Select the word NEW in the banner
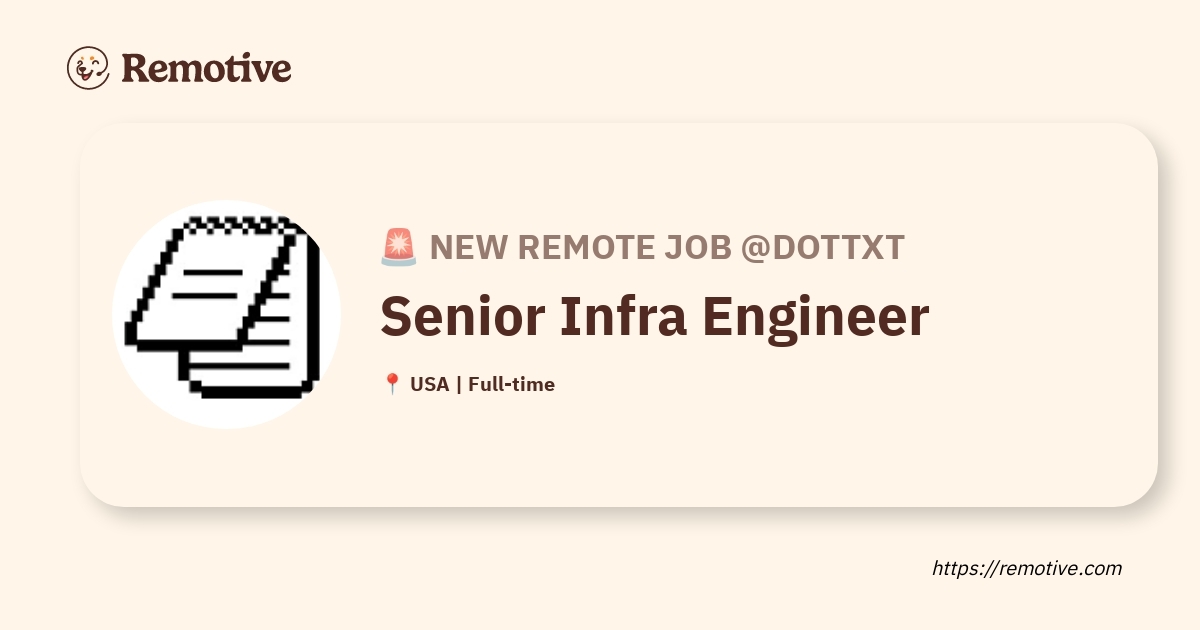Screen dimensions: 1200x630 click(x=466, y=247)
